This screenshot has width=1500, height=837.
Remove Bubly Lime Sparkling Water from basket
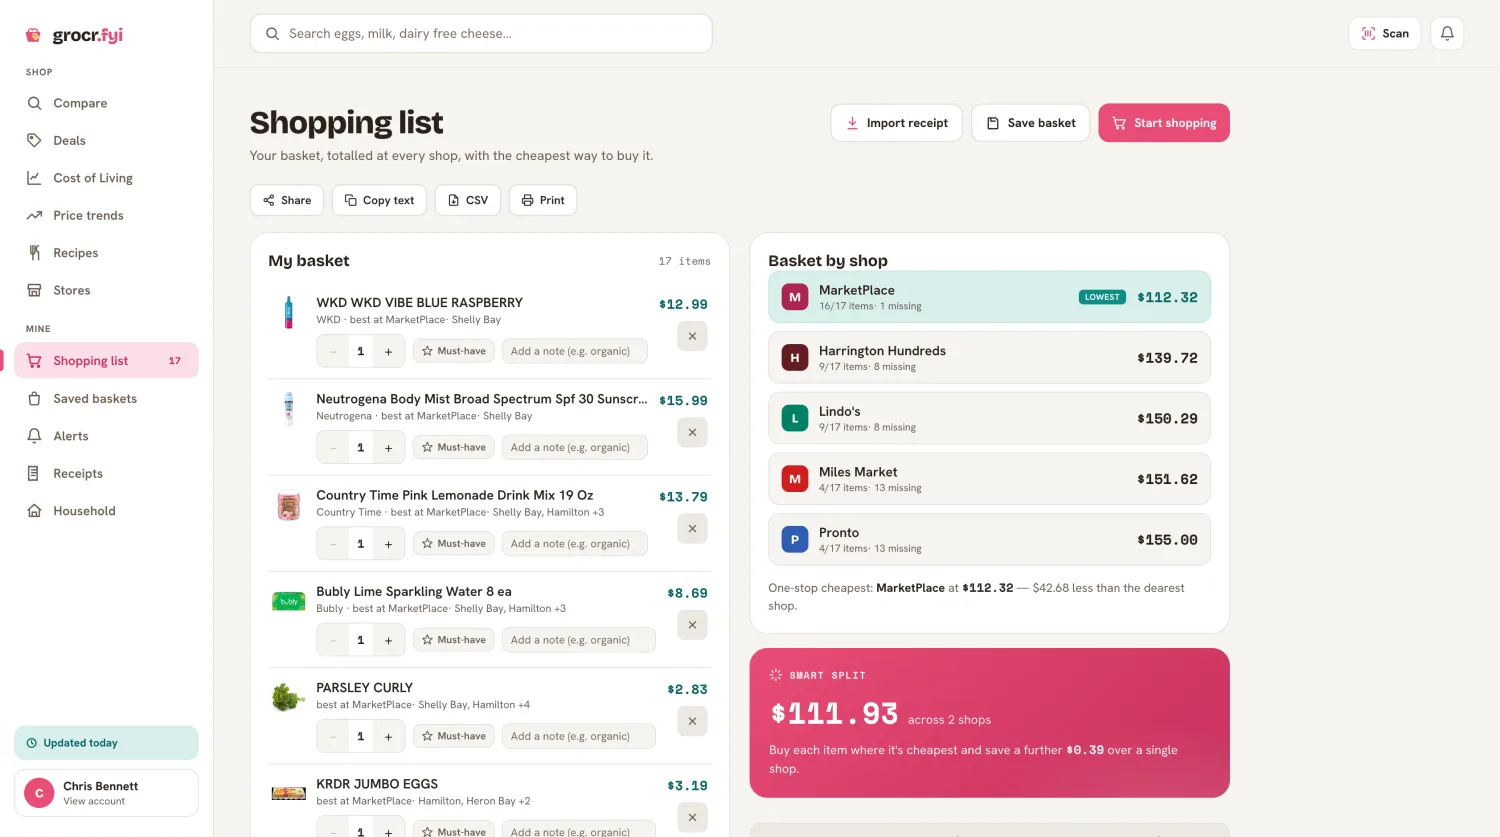(x=692, y=625)
